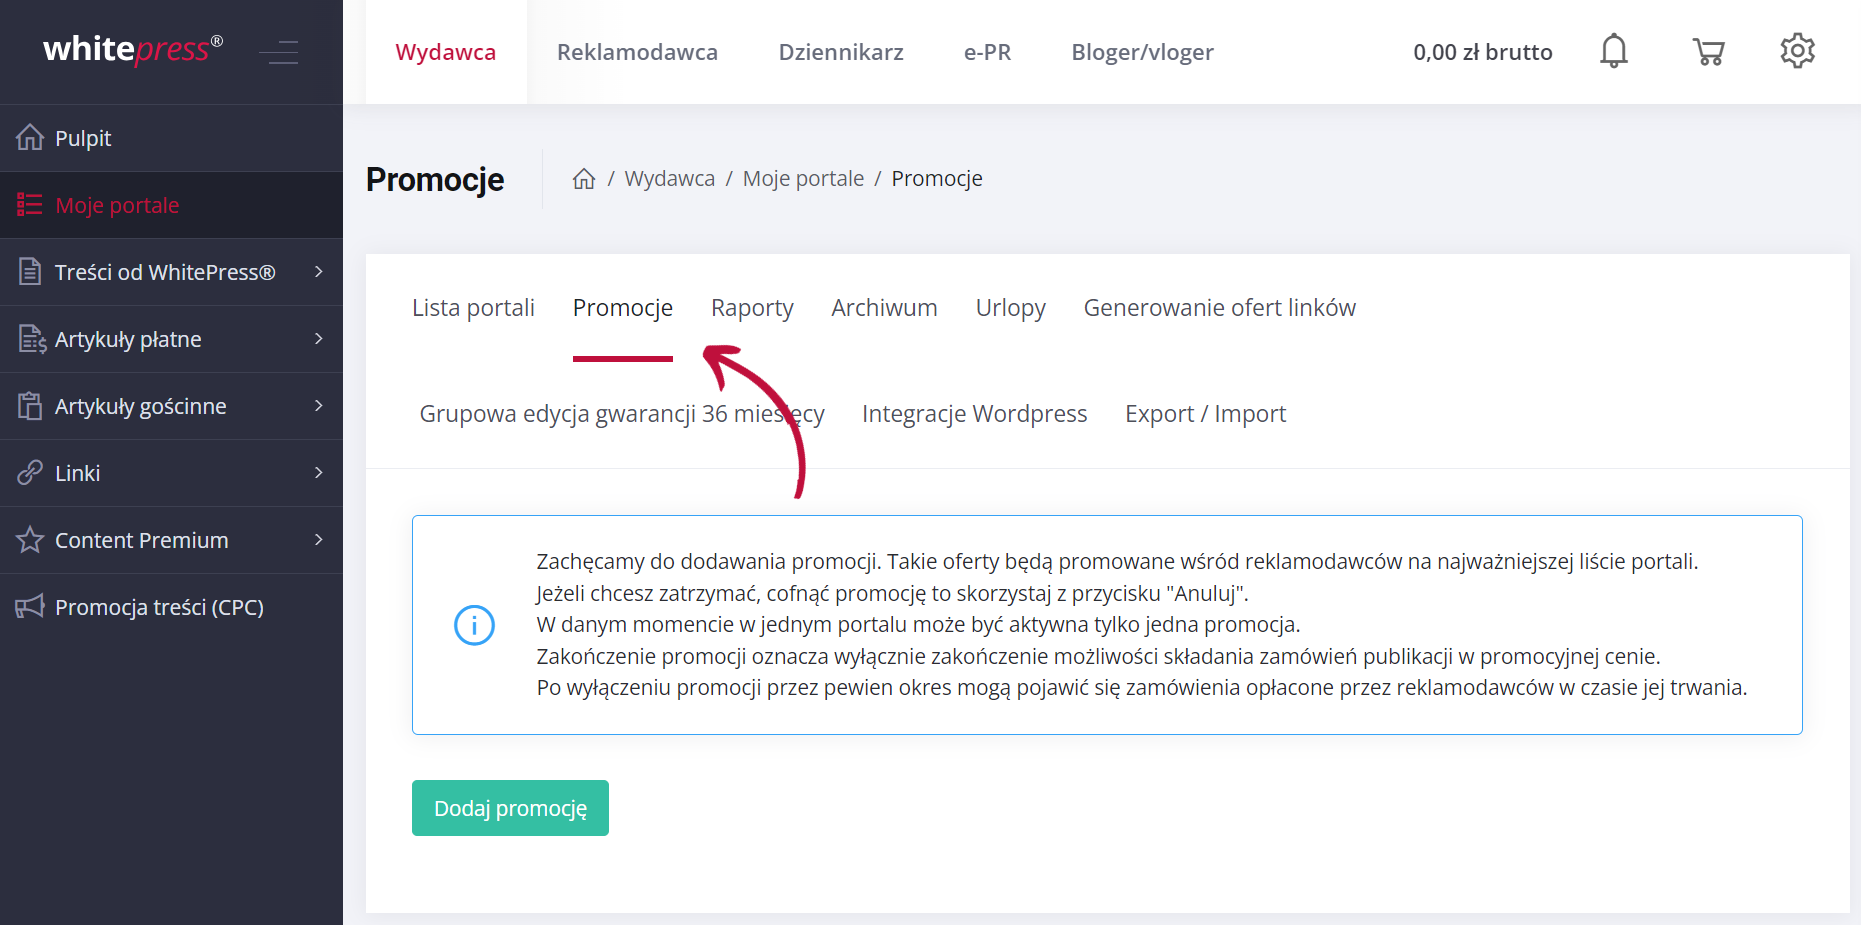
Task: Collapse sidebar with hamburger icon
Action: 279,52
